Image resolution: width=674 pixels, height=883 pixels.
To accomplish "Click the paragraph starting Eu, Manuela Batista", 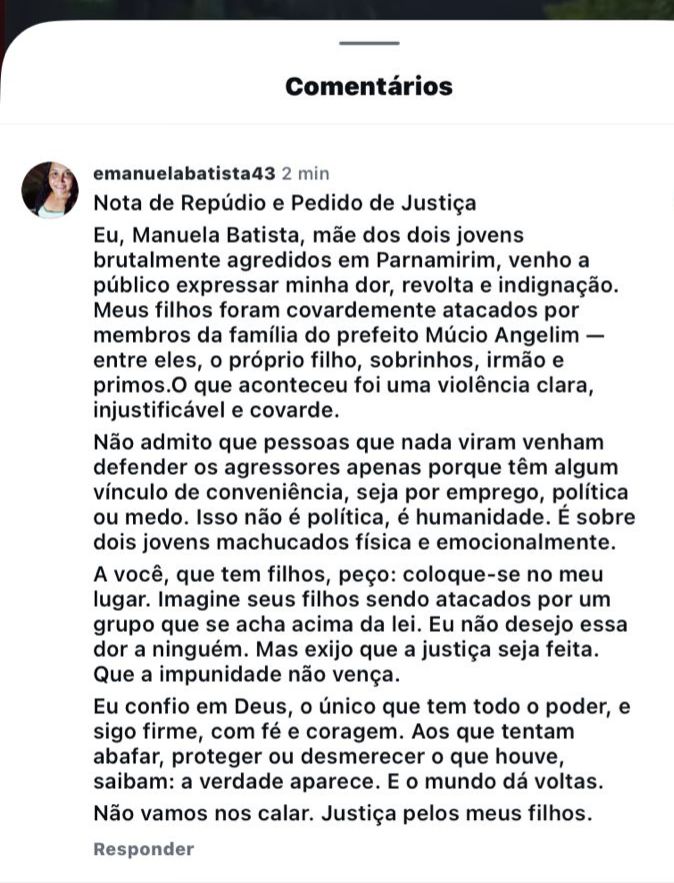I will (356, 323).
